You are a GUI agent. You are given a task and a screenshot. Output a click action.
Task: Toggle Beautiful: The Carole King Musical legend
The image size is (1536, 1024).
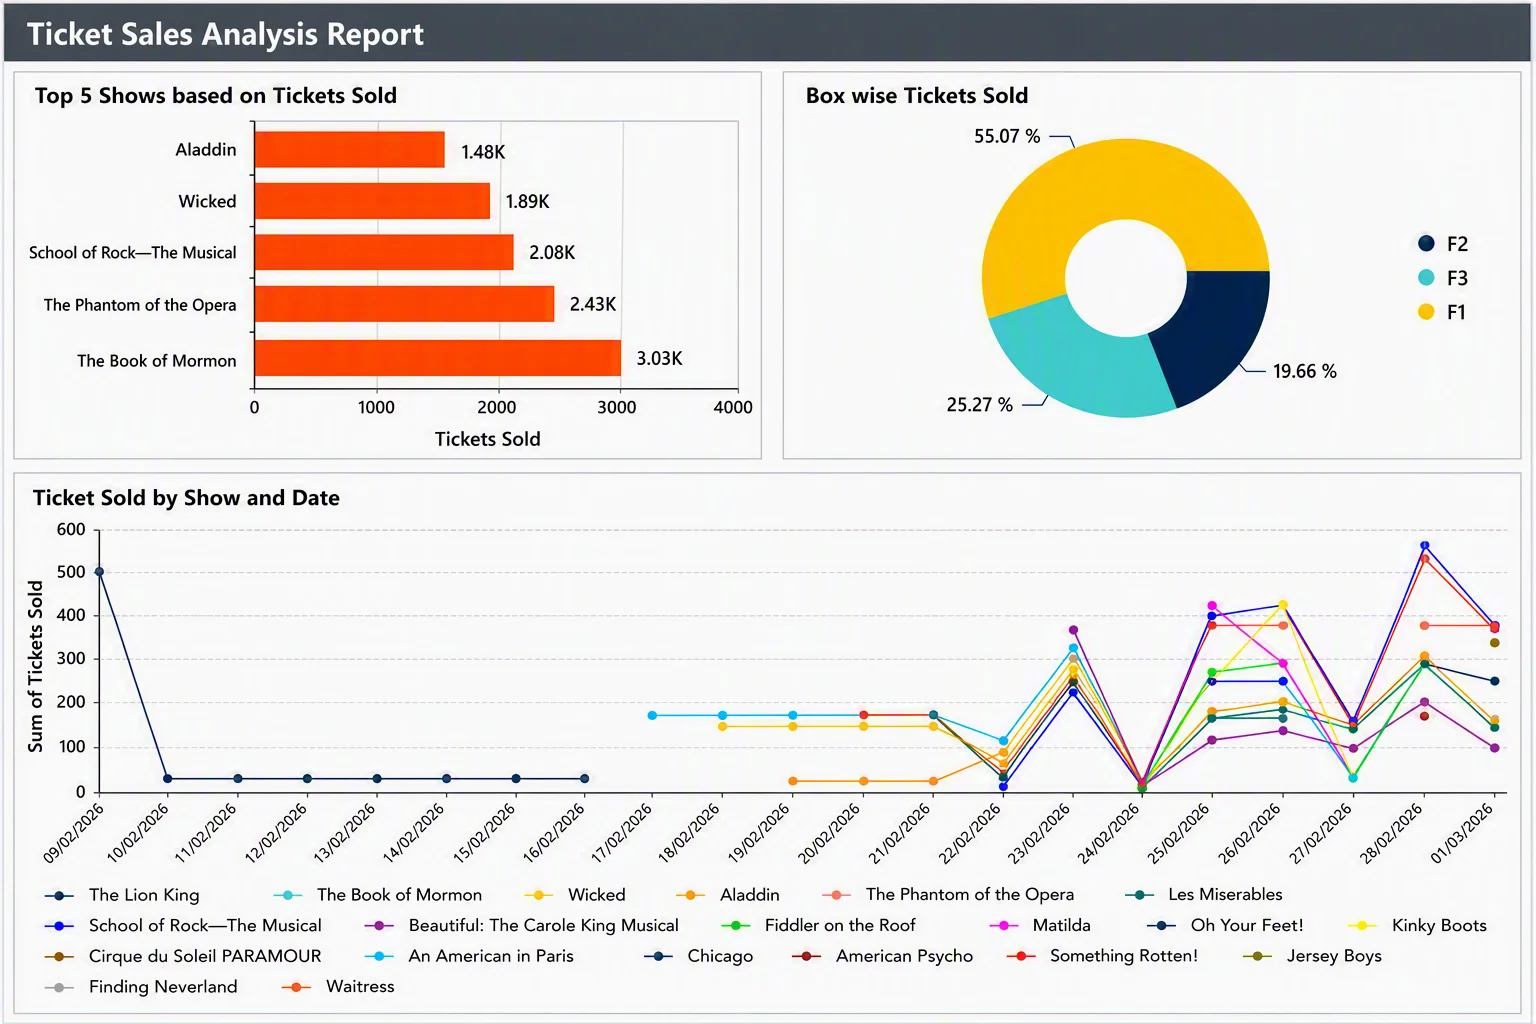point(522,926)
